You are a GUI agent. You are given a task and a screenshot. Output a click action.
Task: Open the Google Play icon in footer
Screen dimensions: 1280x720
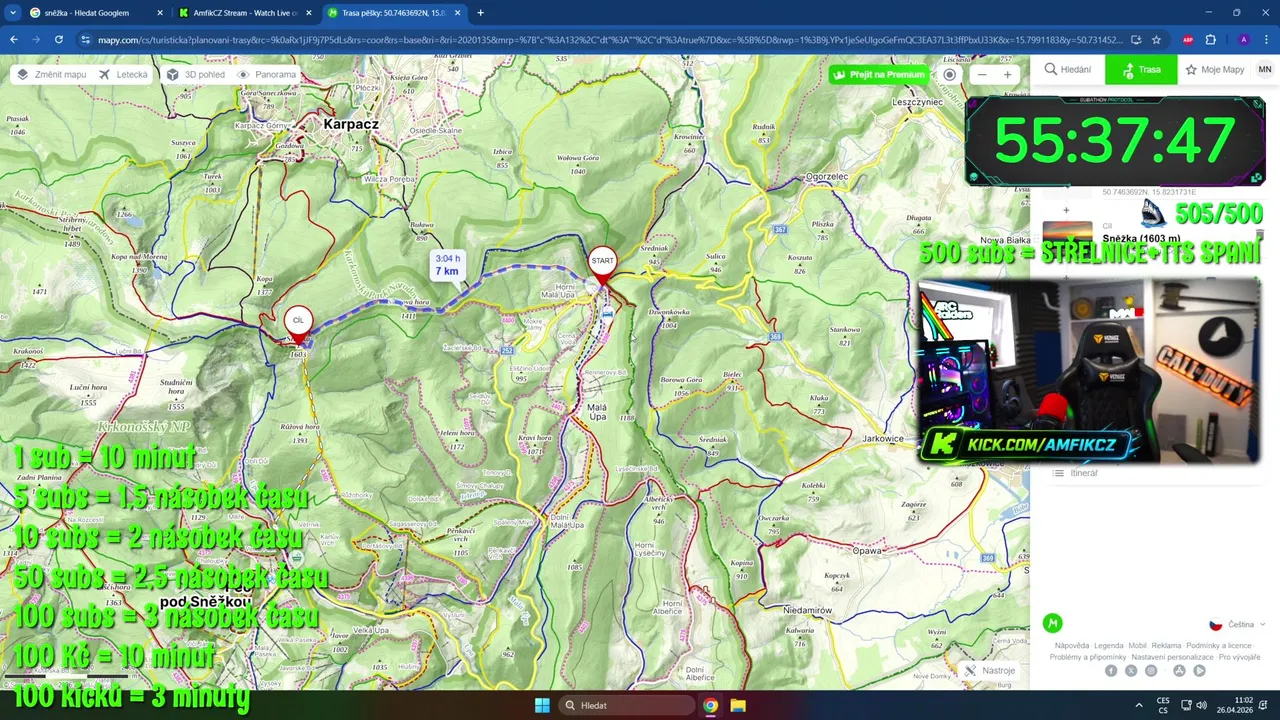pyautogui.click(x=1199, y=671)
